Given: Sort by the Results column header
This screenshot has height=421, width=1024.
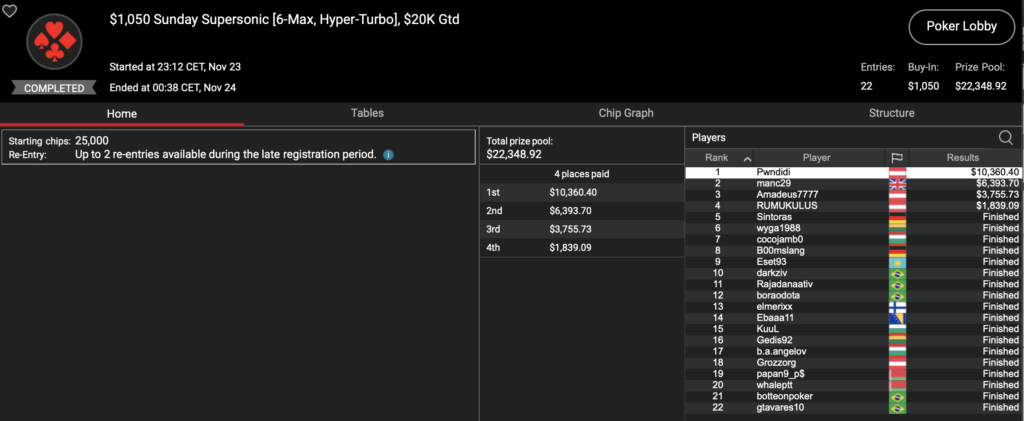Looking at the screenshot, I should pos(963,158).
